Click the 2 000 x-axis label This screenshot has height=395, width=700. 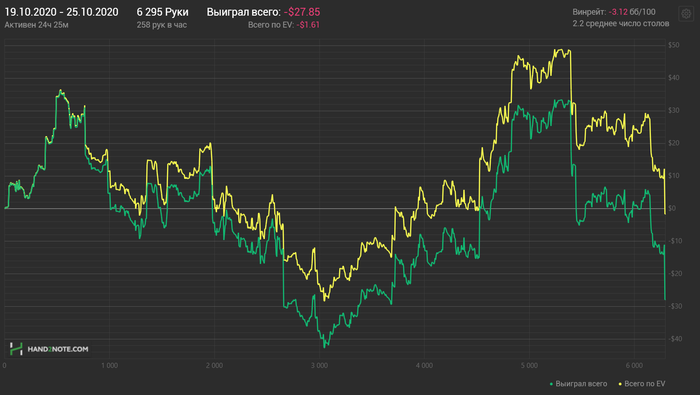click(214, 366)
